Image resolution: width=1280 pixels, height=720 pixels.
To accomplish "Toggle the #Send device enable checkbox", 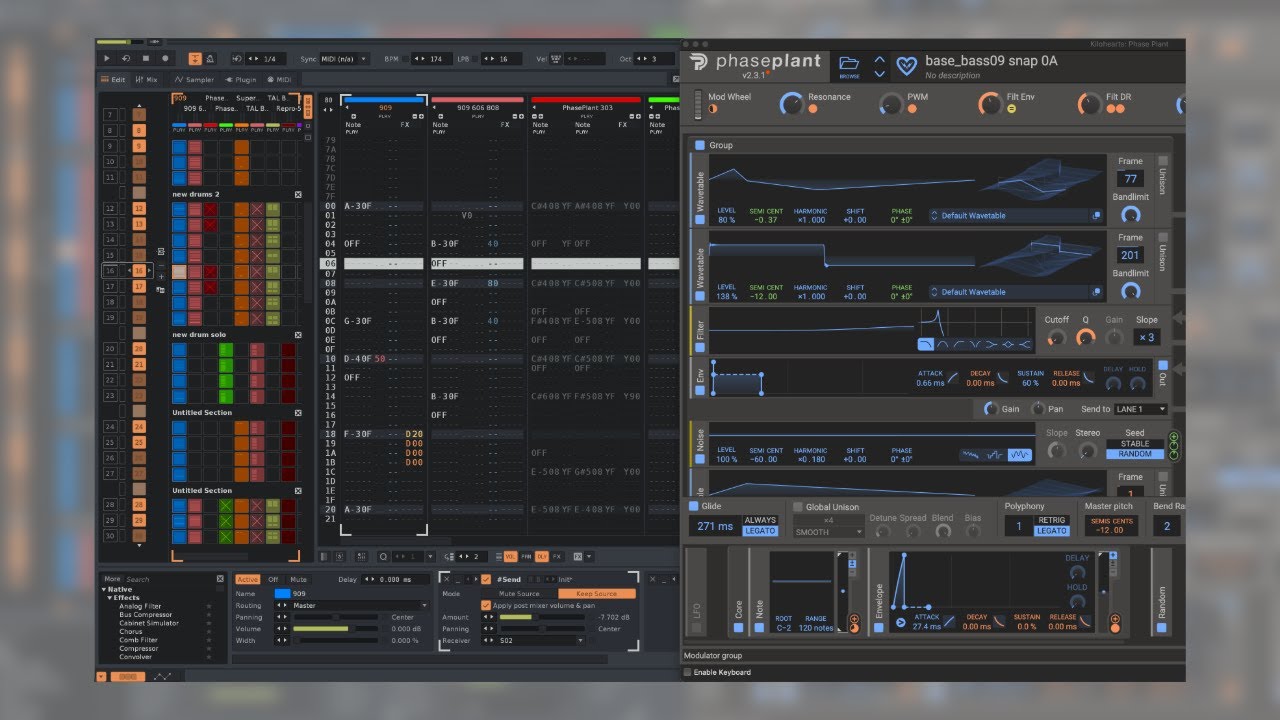I will 486,579.
